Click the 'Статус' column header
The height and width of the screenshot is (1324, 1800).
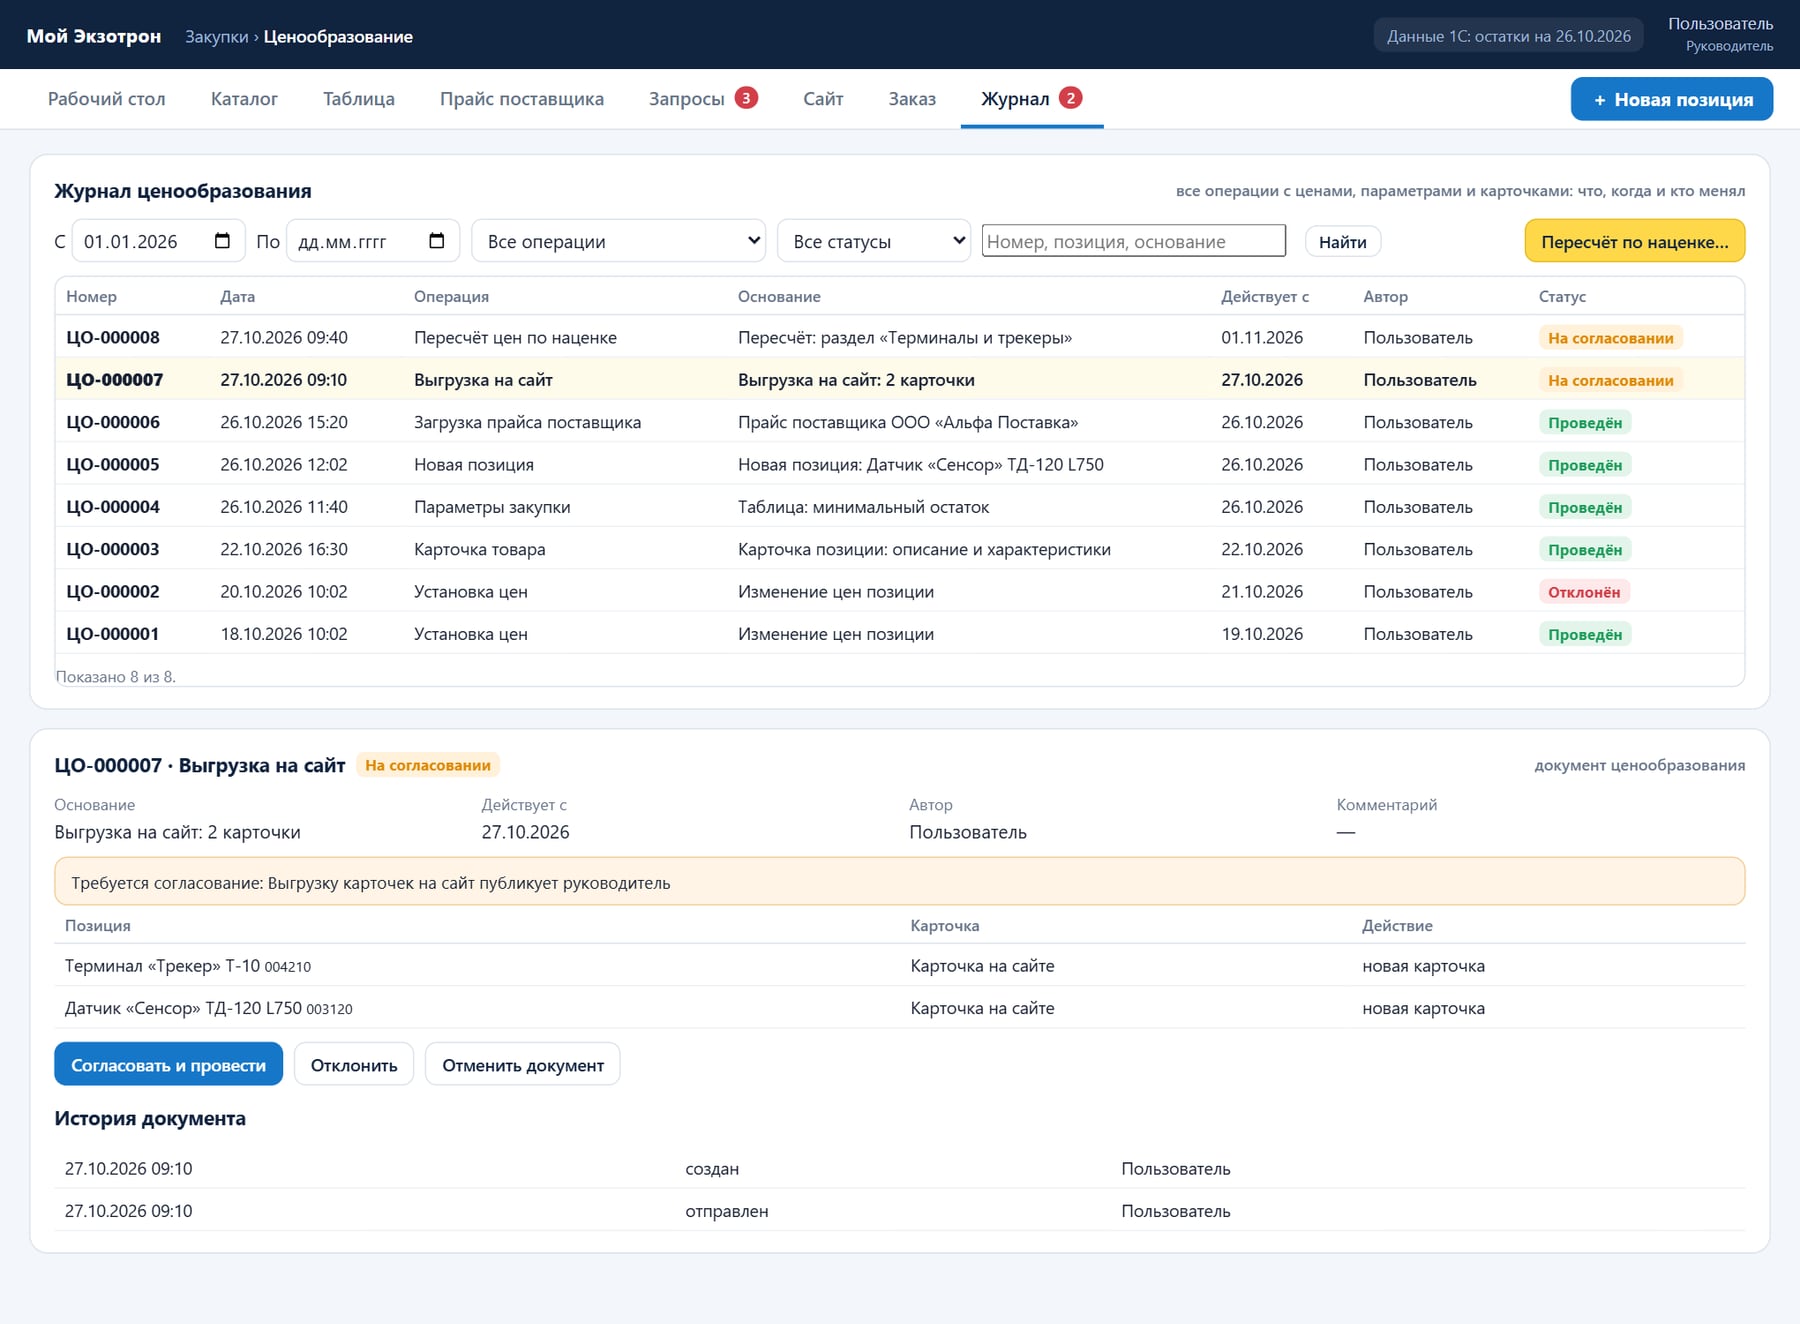(x=1562, y=296)
